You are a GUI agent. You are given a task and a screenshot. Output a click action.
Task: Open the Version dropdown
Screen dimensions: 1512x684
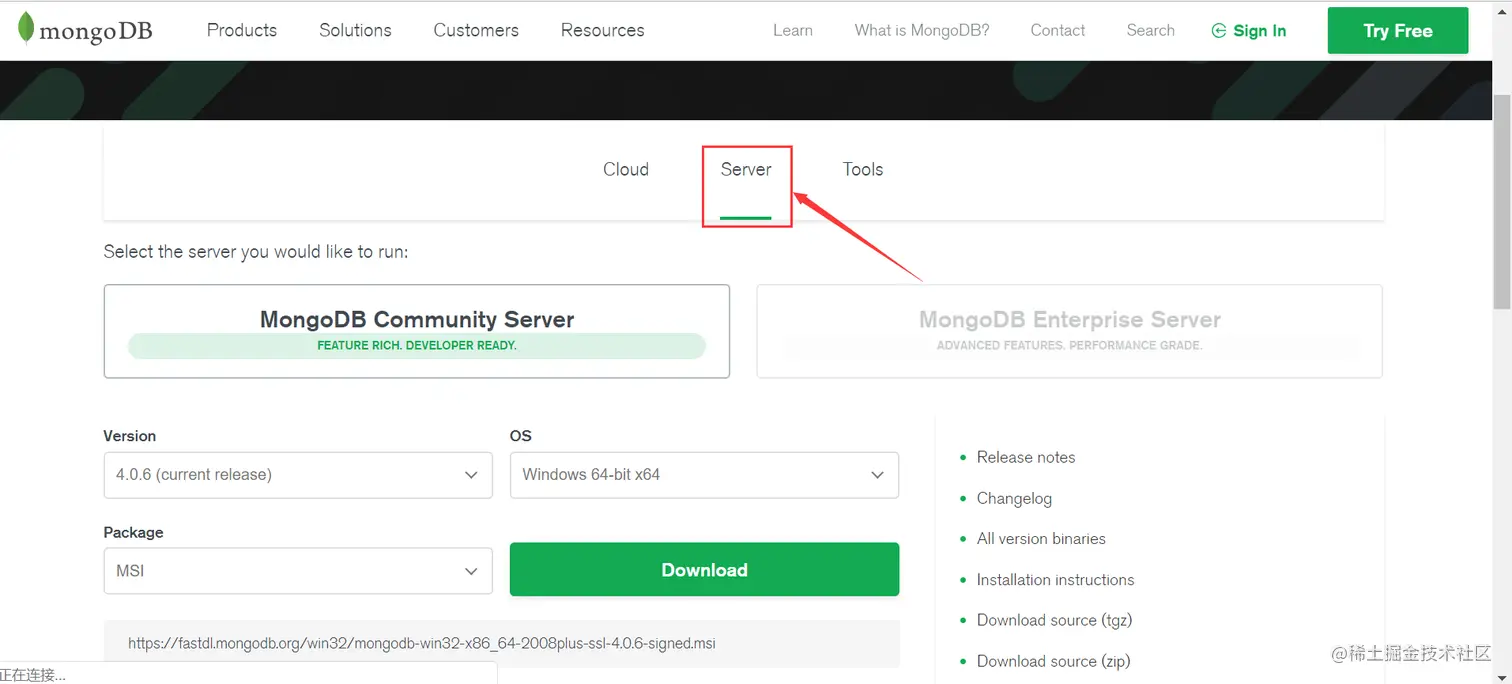[298, 475]
